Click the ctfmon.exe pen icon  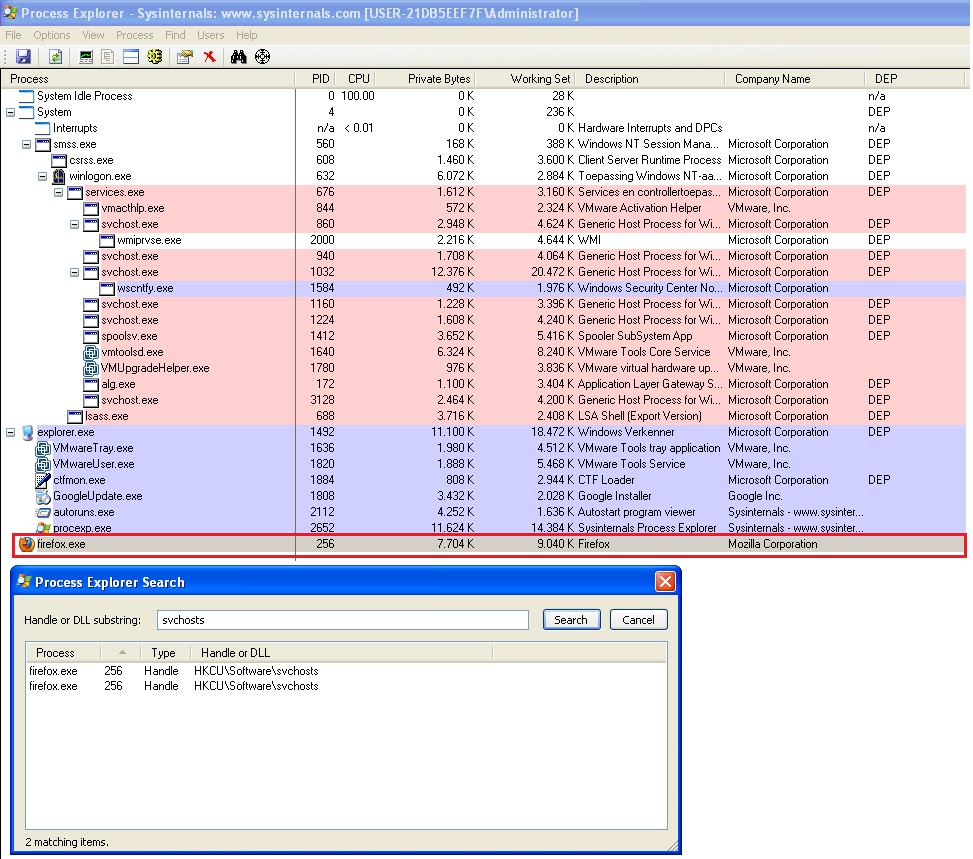pos(43,480)
